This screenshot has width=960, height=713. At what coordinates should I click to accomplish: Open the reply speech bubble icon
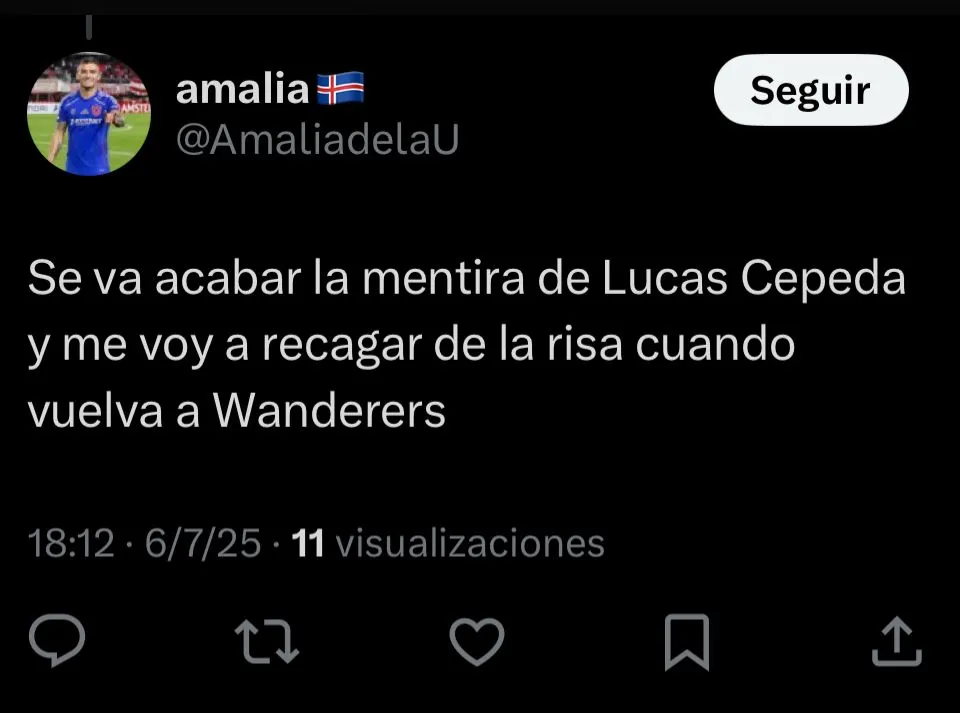point(57,640)
